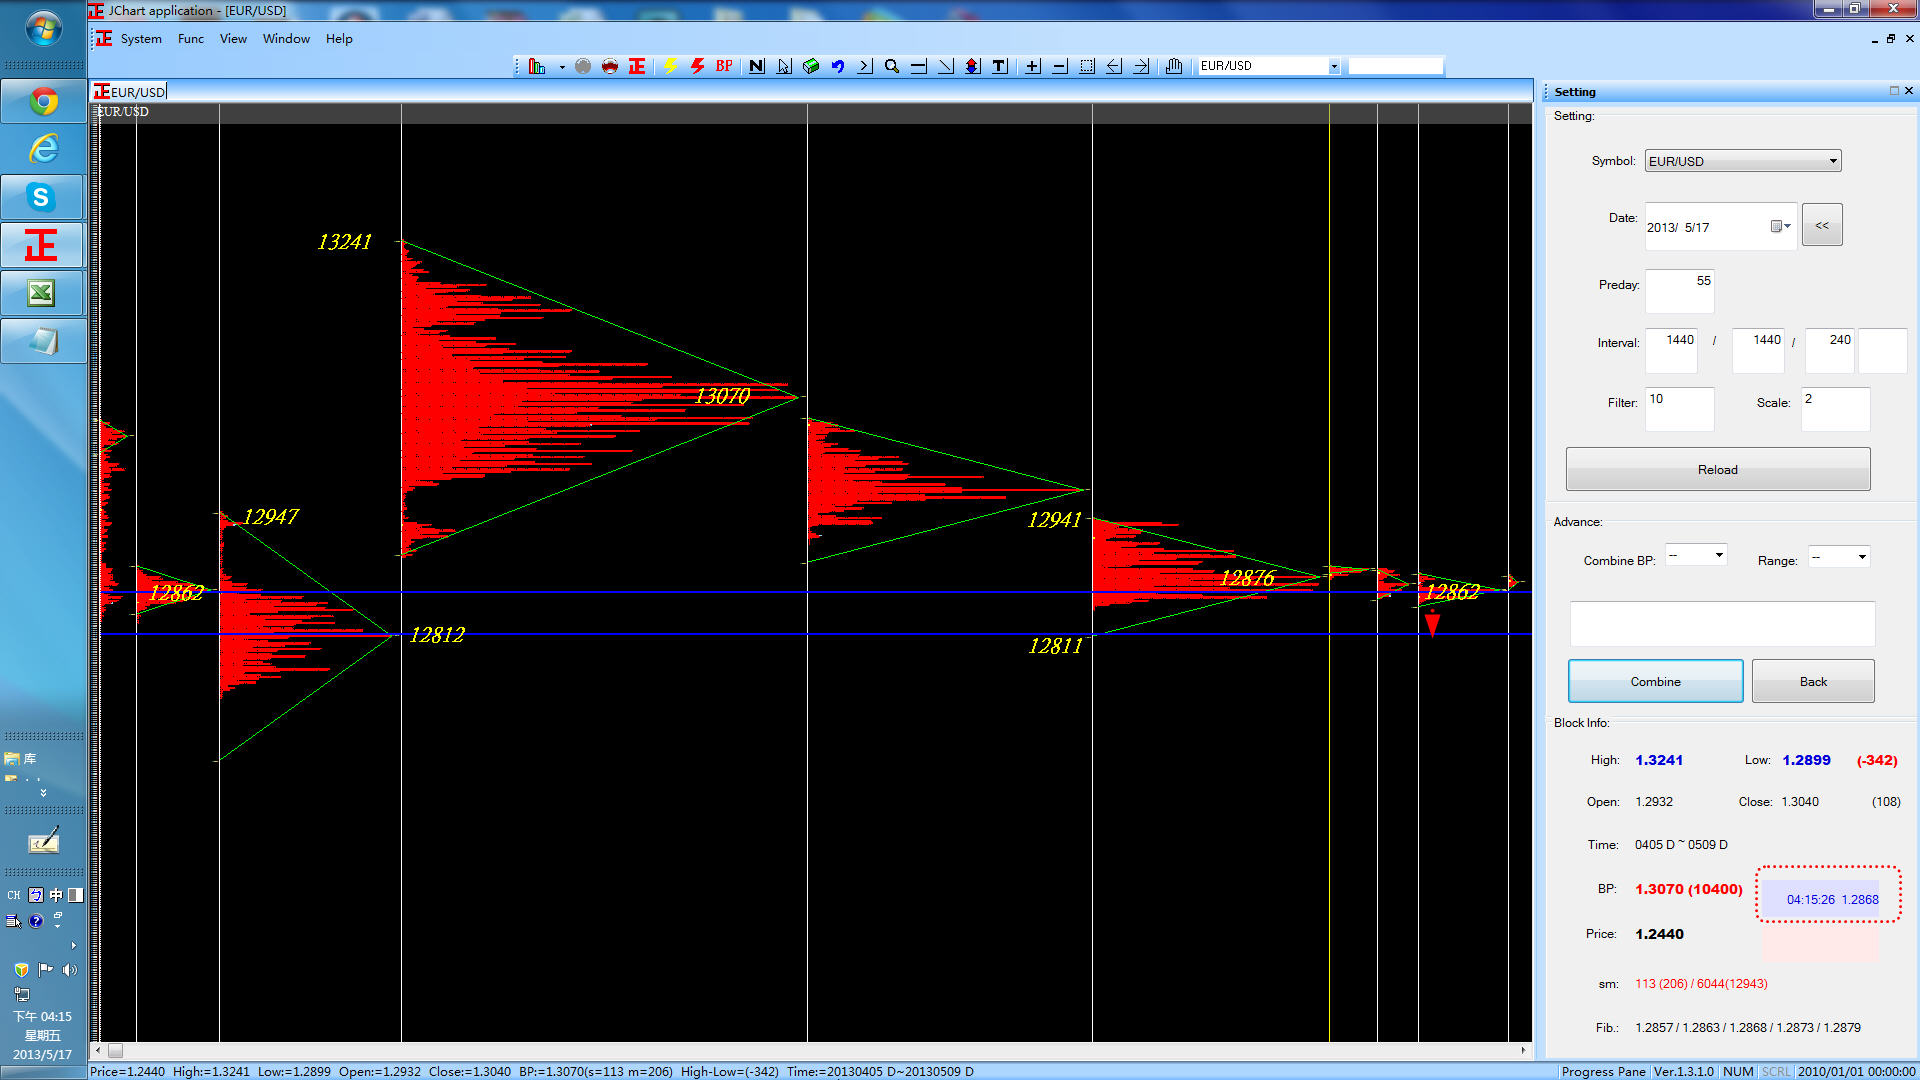
Task: Click the Preday input field
Action: pos(1680,291)
